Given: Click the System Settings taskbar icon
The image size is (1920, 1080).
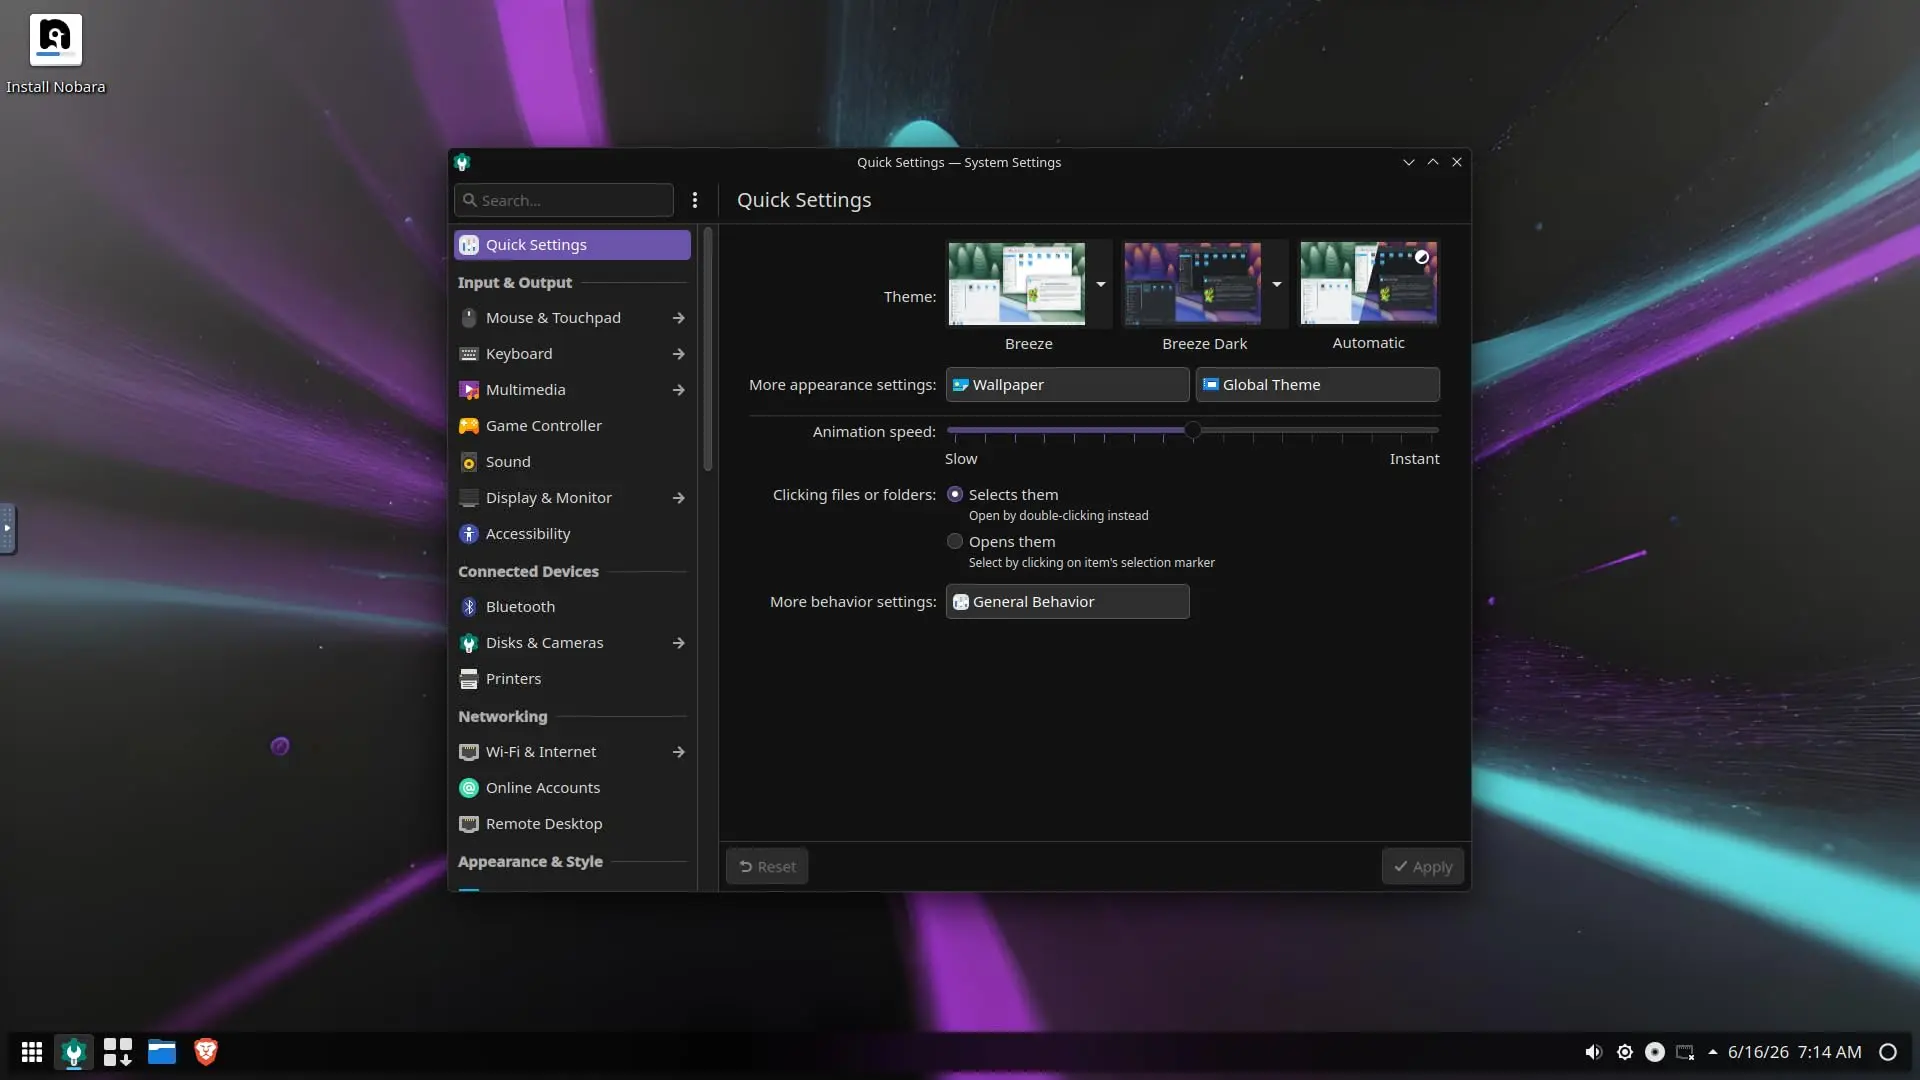Looking at the screenshot, I should pos(74,1052).
